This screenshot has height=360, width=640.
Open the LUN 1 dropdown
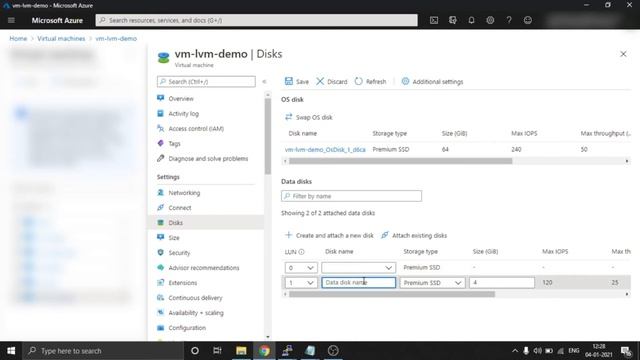301,282
